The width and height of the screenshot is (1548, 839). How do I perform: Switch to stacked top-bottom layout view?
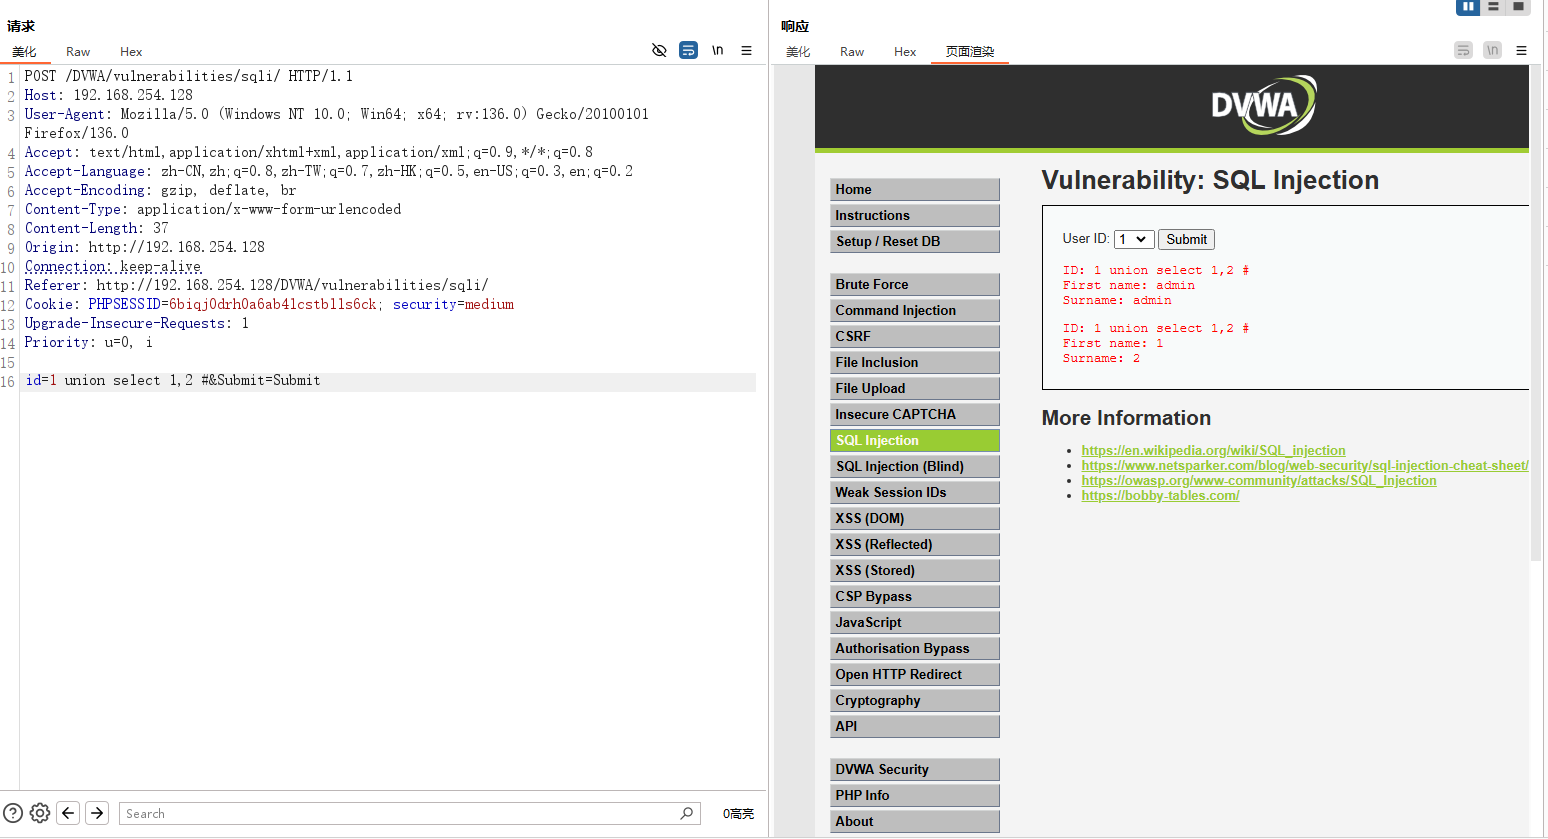click(1493, 7)
